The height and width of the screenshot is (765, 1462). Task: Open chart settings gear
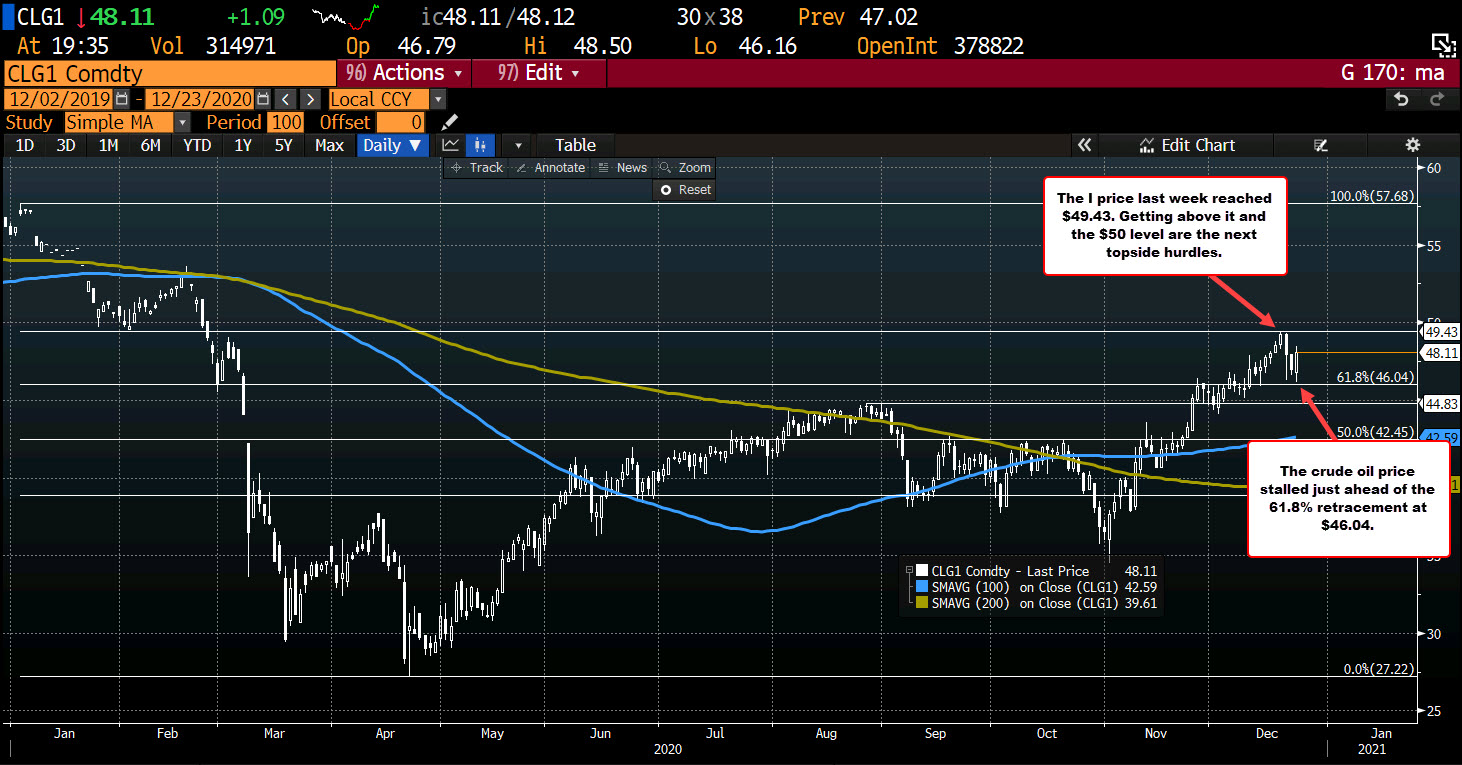pyautogui.click(x=1412, y=145)
